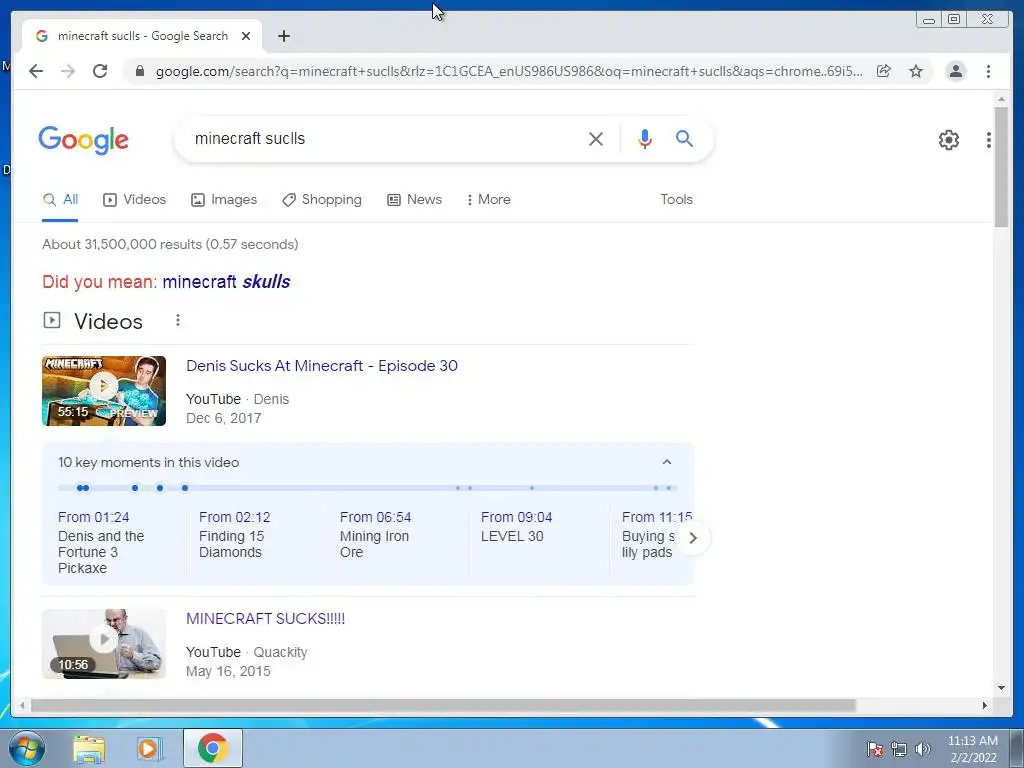Click the Google logo
The height and width of the screenshot is (768, 1024).
click(x=84, y=140)
